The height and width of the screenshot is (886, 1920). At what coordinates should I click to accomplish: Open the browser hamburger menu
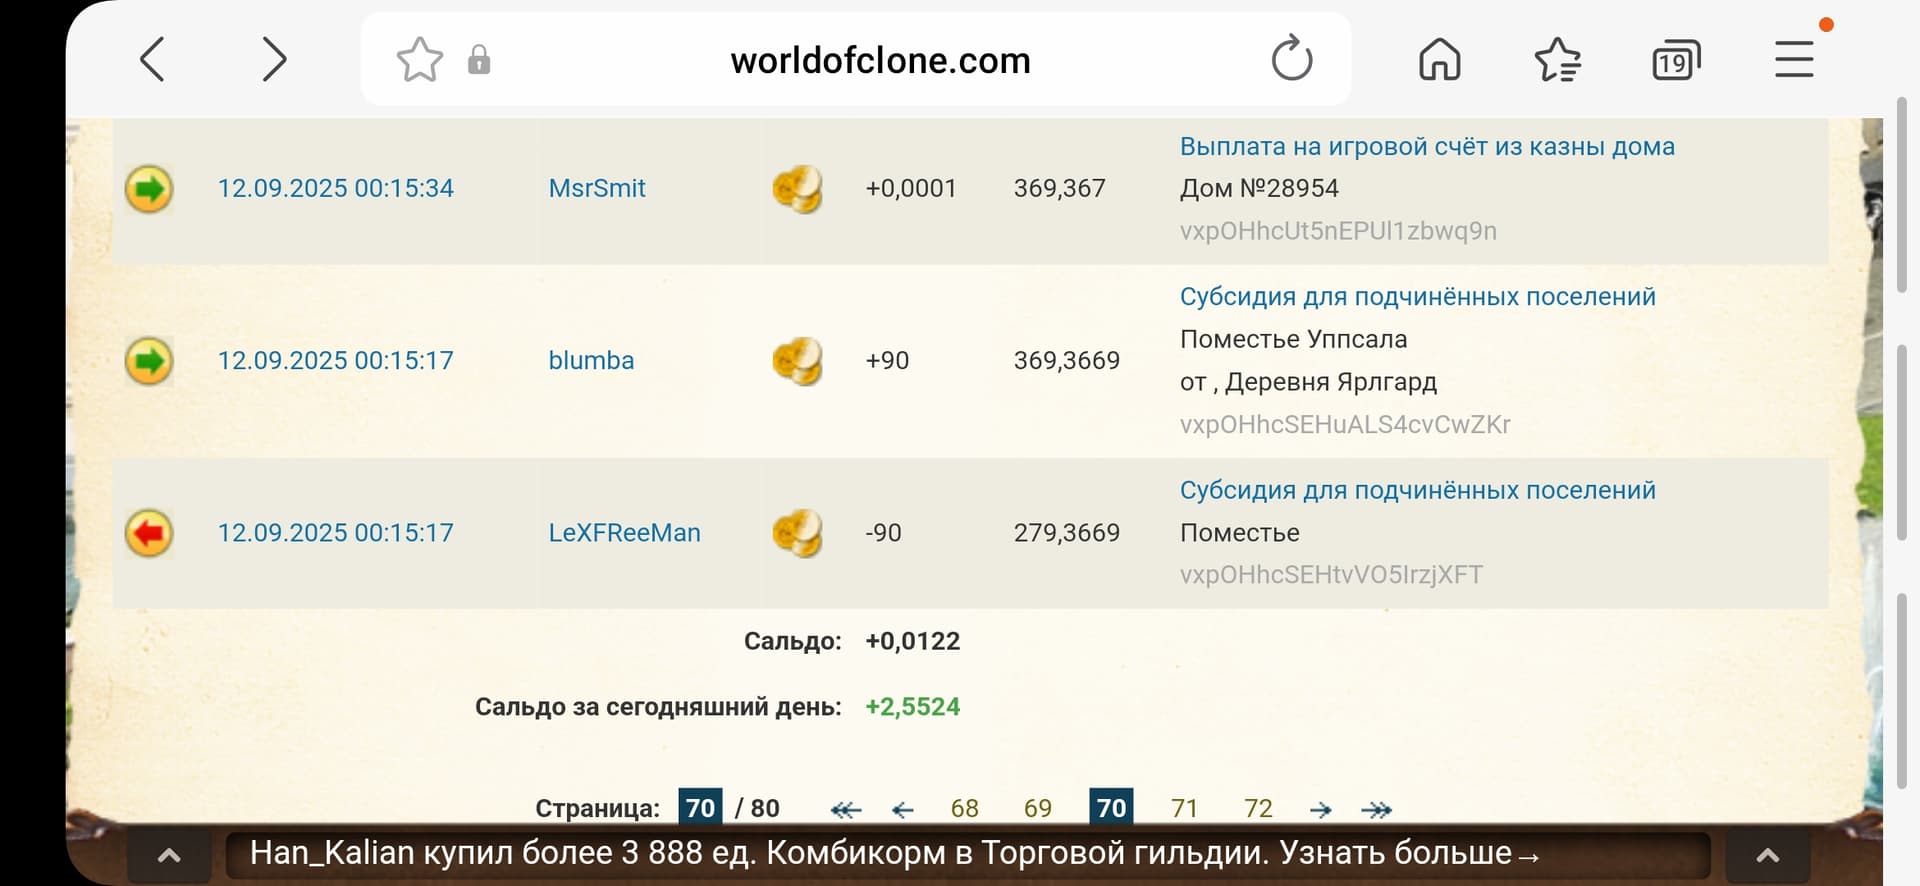1794,60
